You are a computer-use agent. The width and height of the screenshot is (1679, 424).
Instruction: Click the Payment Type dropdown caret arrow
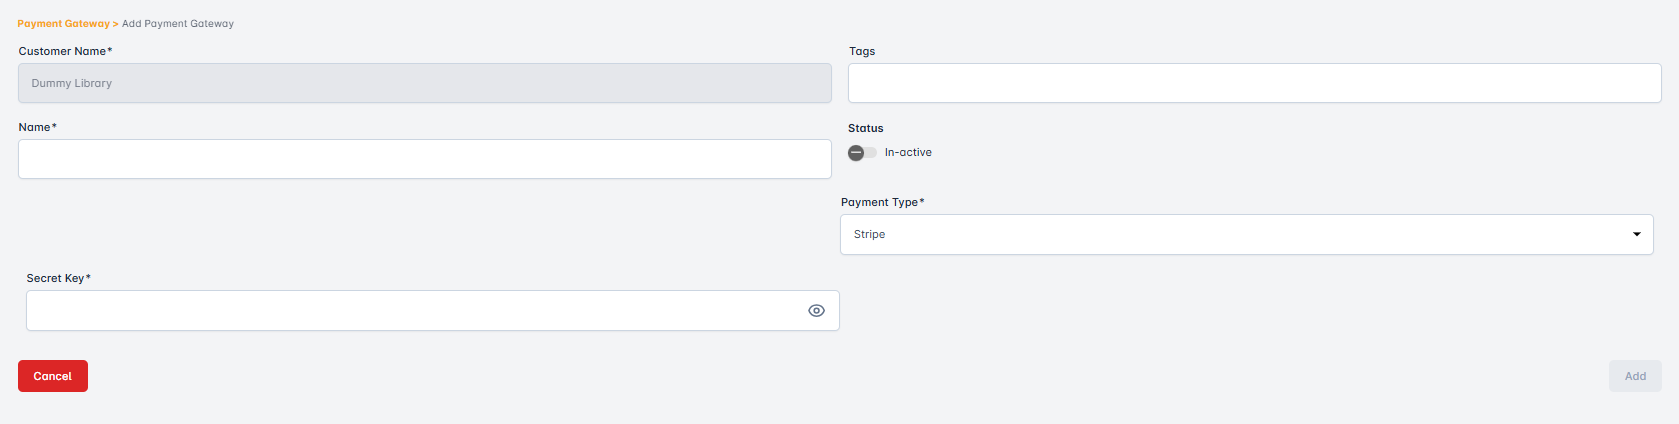tap(1636, 235)
